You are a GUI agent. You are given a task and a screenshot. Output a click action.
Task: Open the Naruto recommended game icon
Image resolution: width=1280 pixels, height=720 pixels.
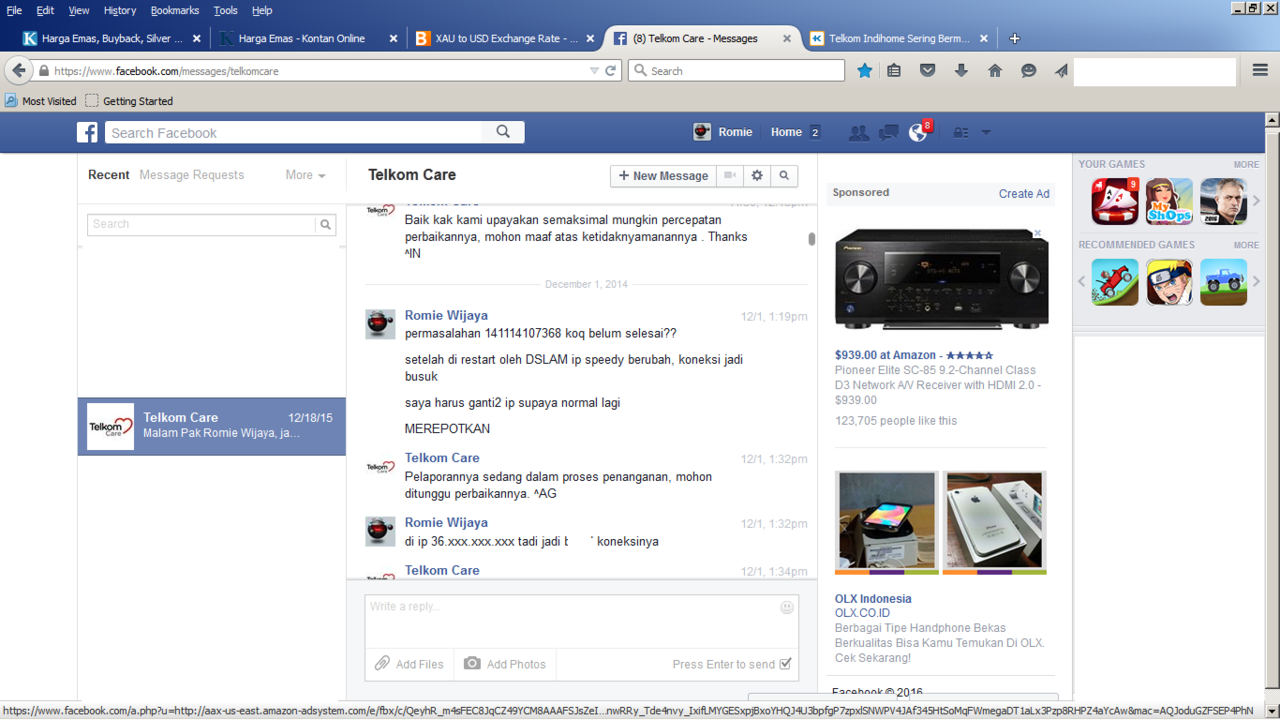click(1169, 282)
